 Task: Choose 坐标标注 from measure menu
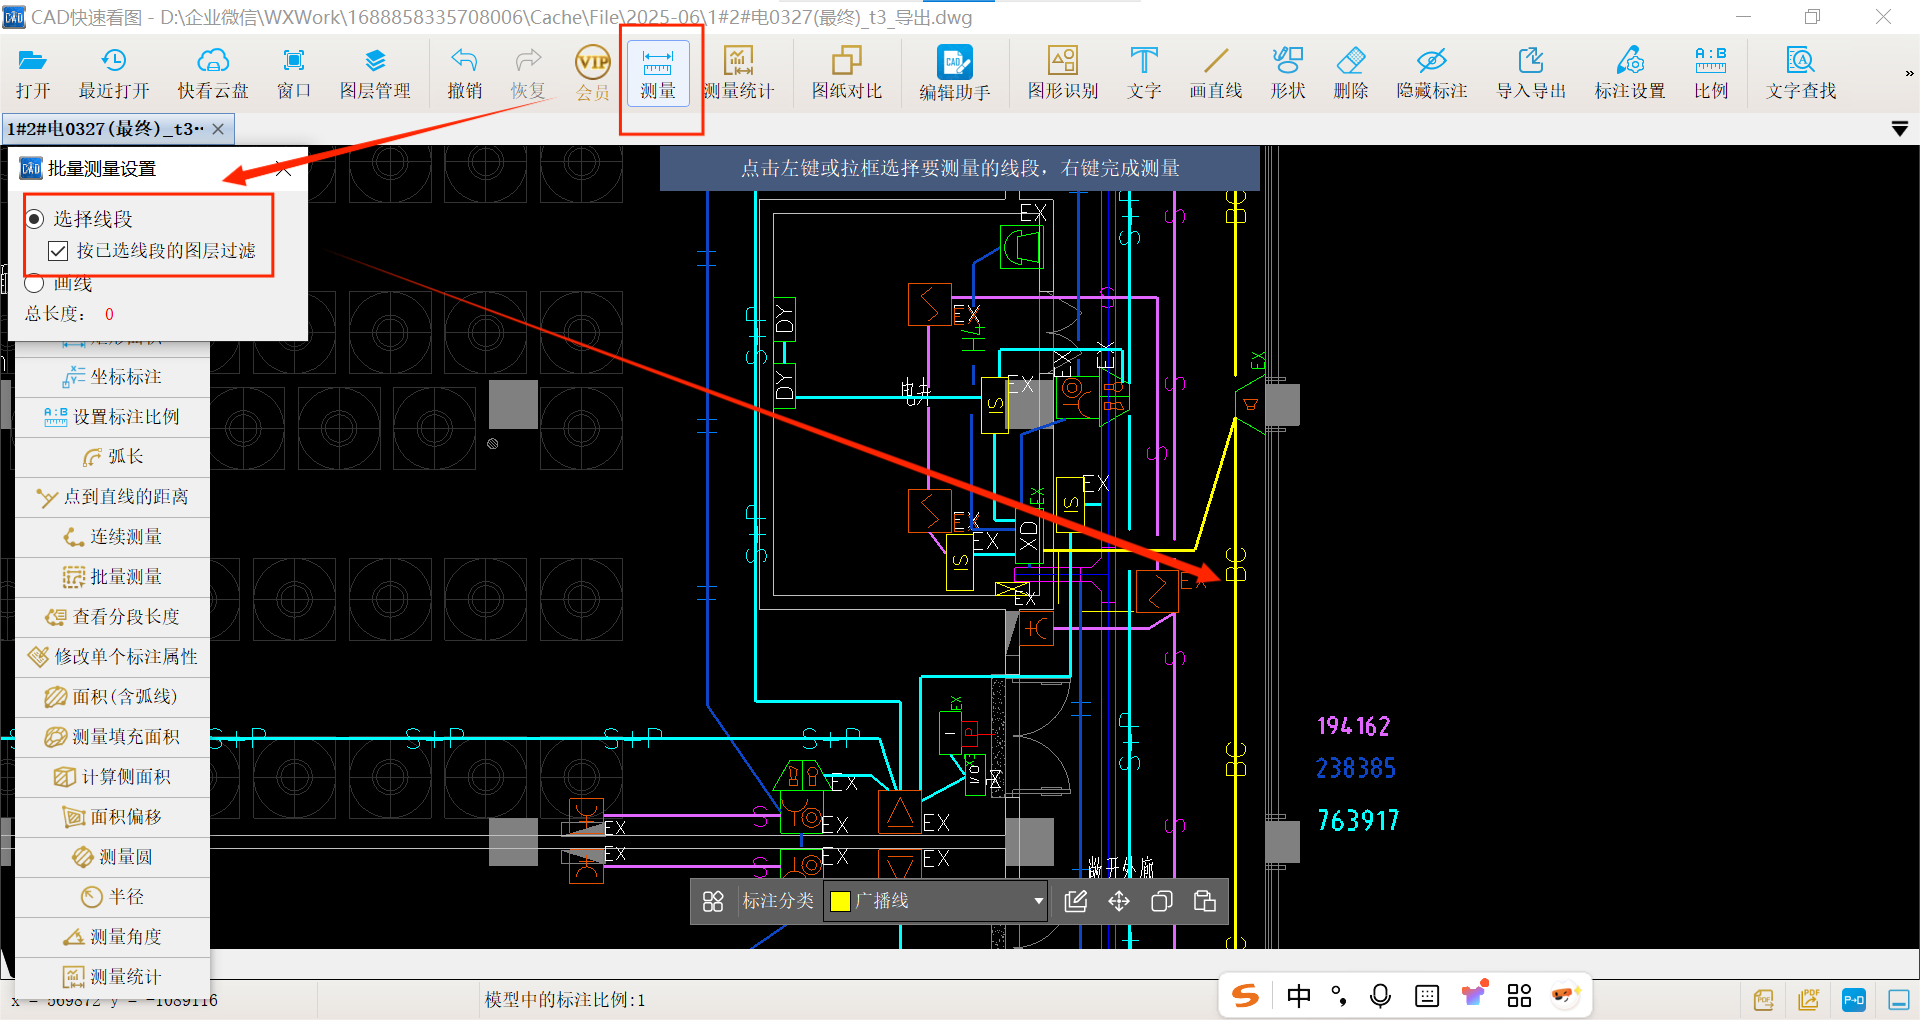(112, 377)
